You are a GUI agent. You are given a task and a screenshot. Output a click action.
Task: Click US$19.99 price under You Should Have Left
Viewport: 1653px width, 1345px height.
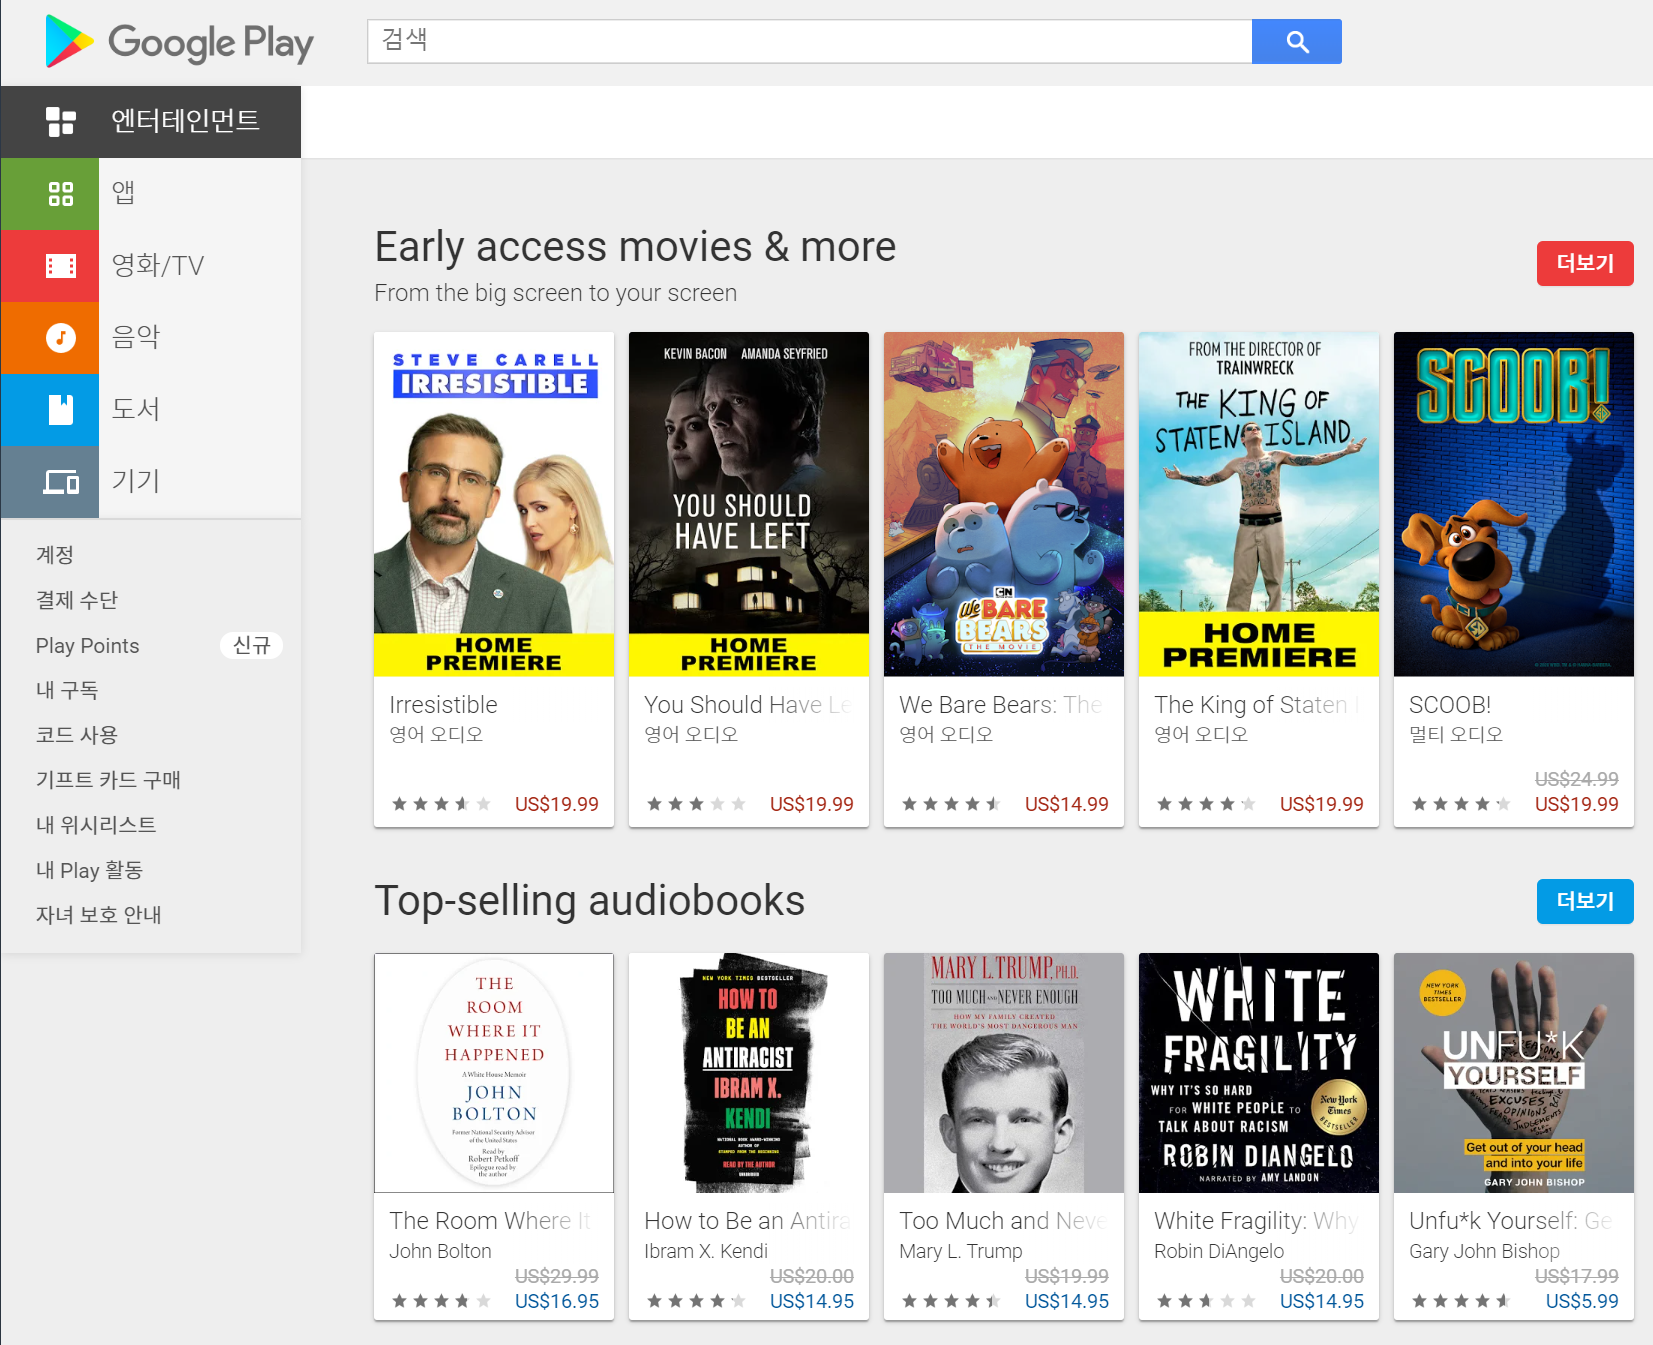[812, 804]
